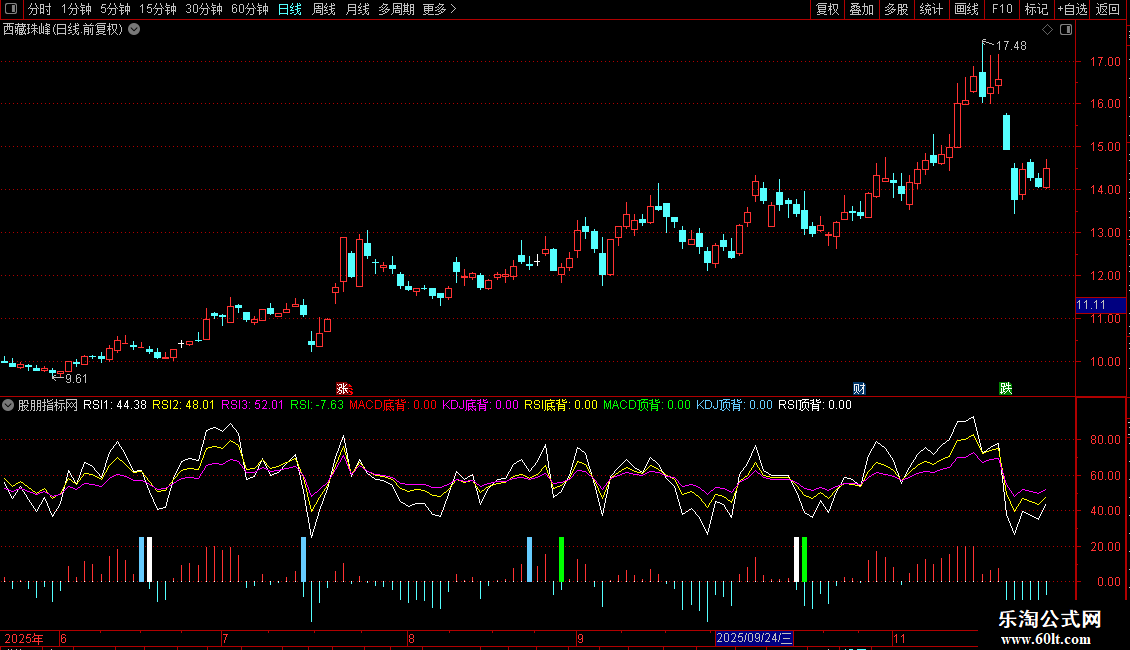The height and width of the screenshot is (650, 1130).
Task: Click month 9 on the time axis
Action: click(580, 638)
